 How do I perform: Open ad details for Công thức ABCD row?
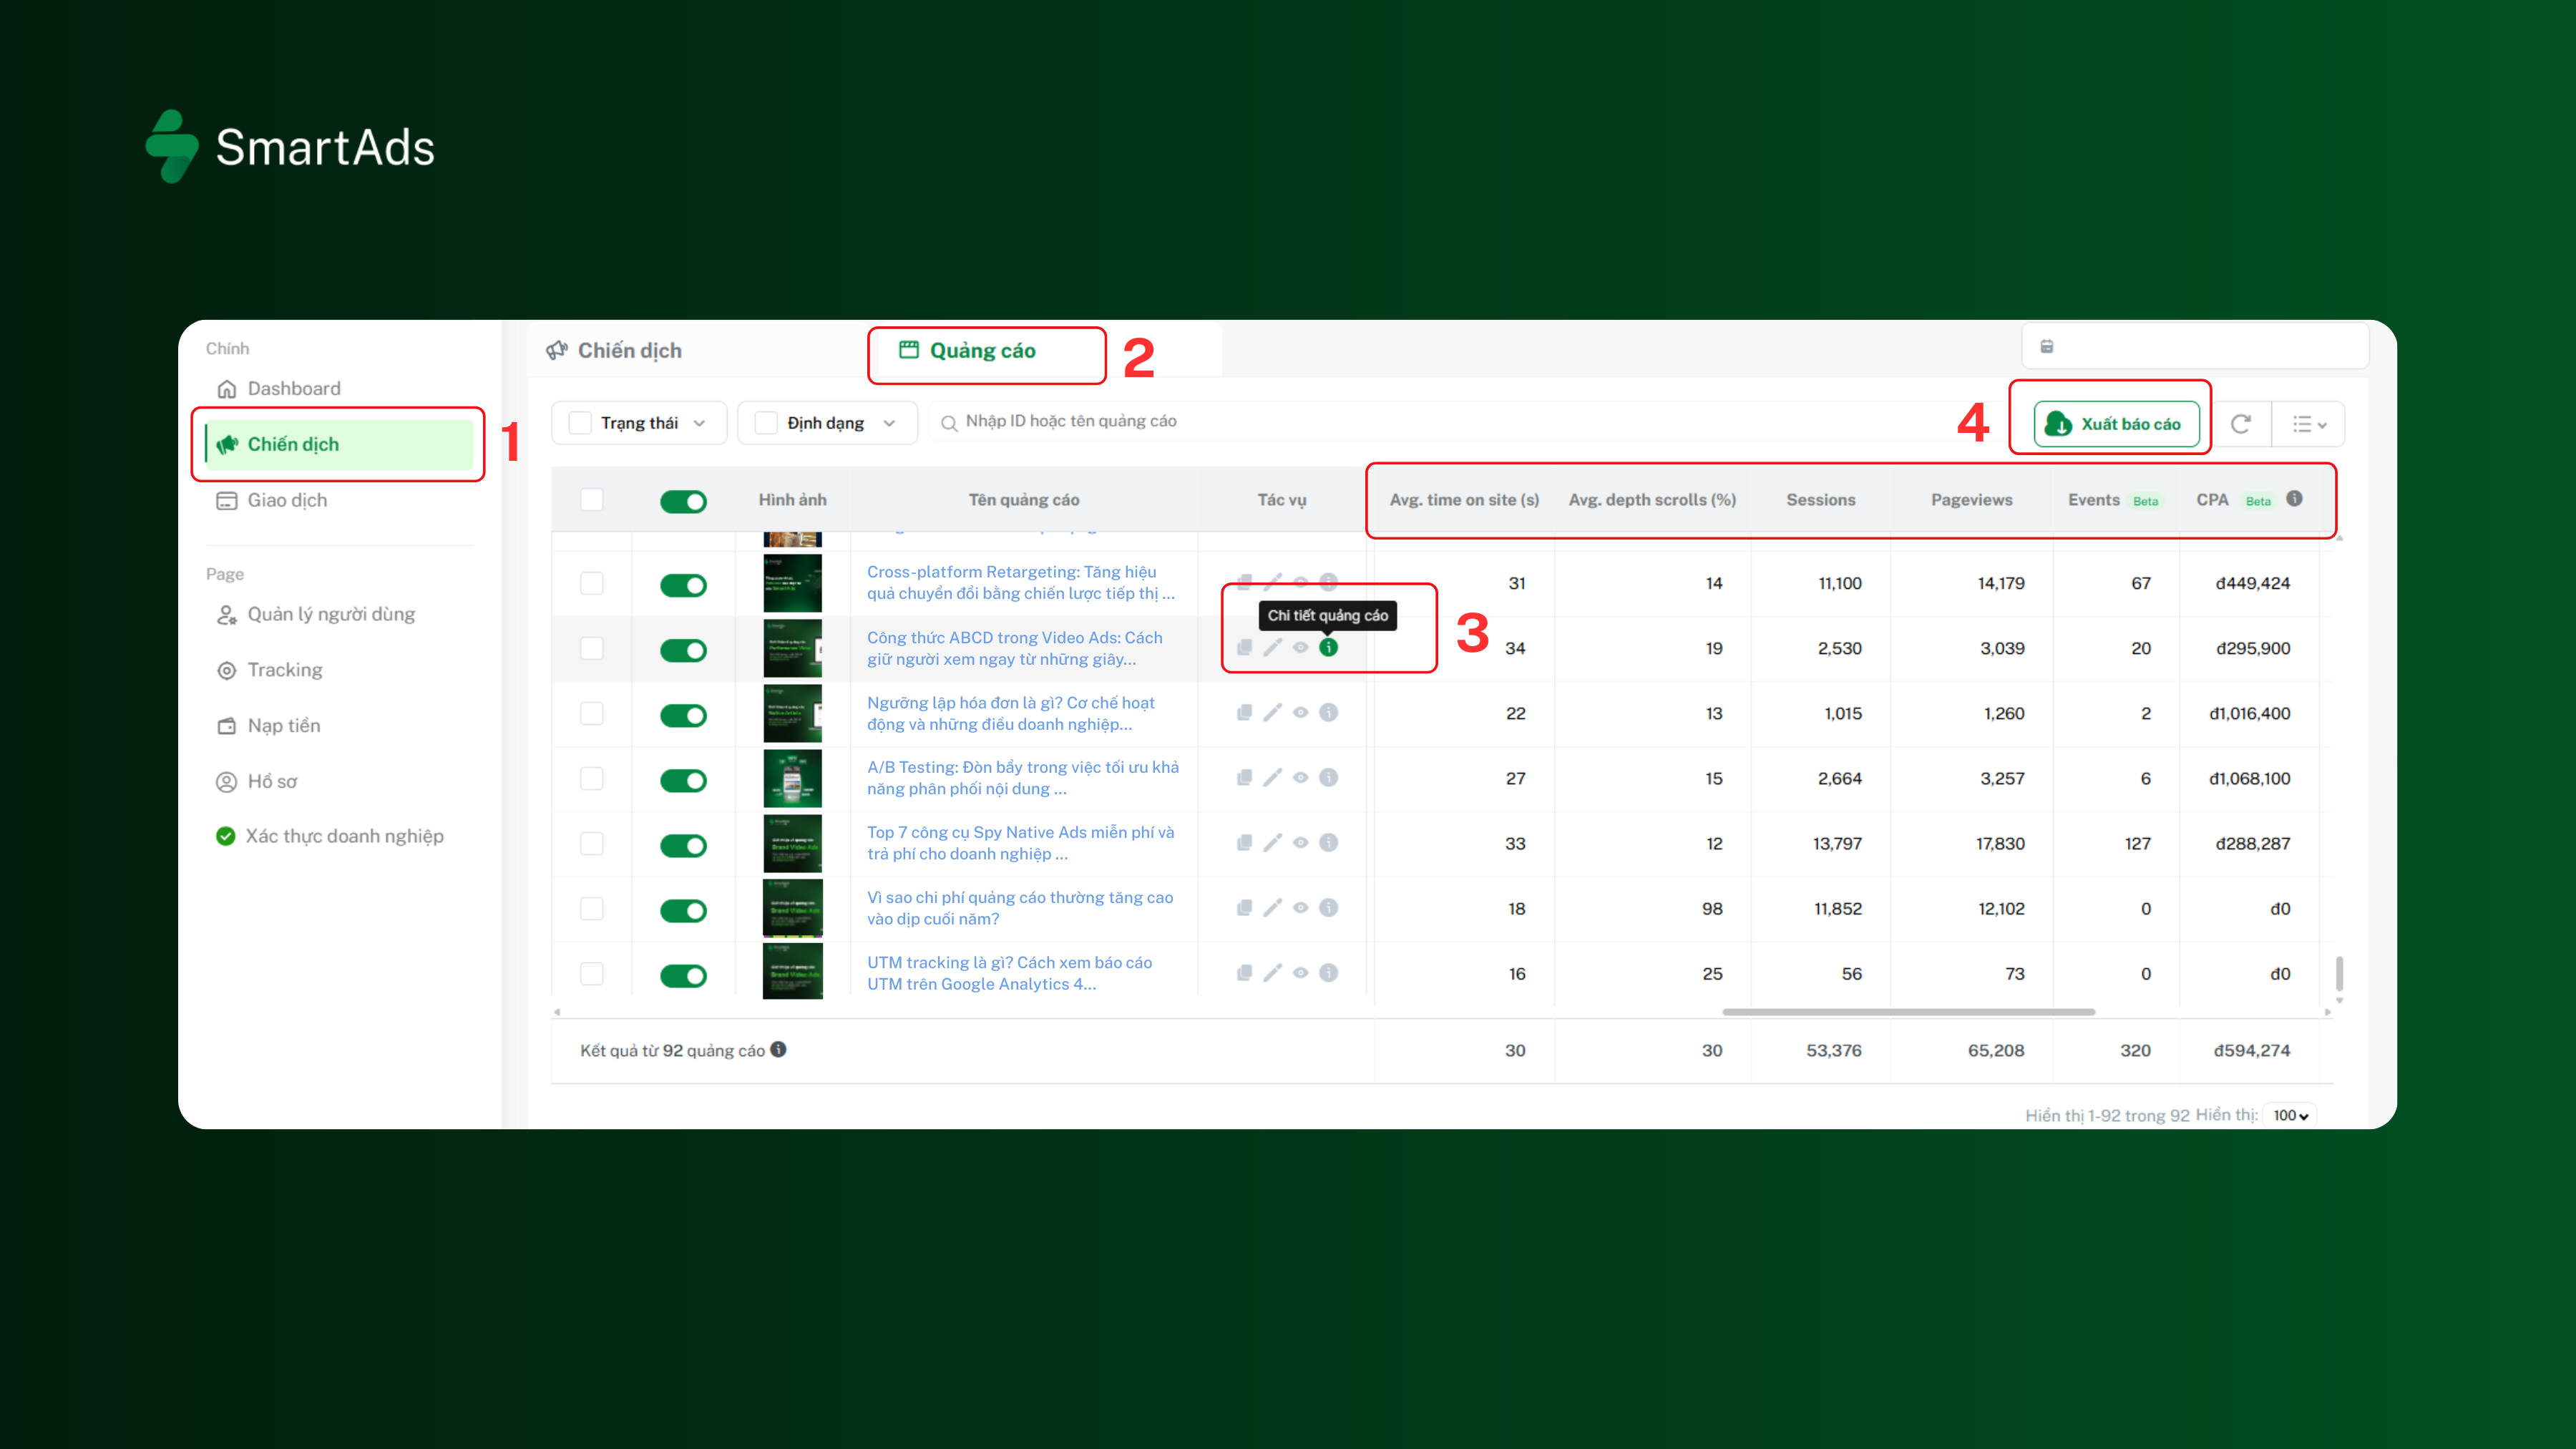(x=1328, y=648)
